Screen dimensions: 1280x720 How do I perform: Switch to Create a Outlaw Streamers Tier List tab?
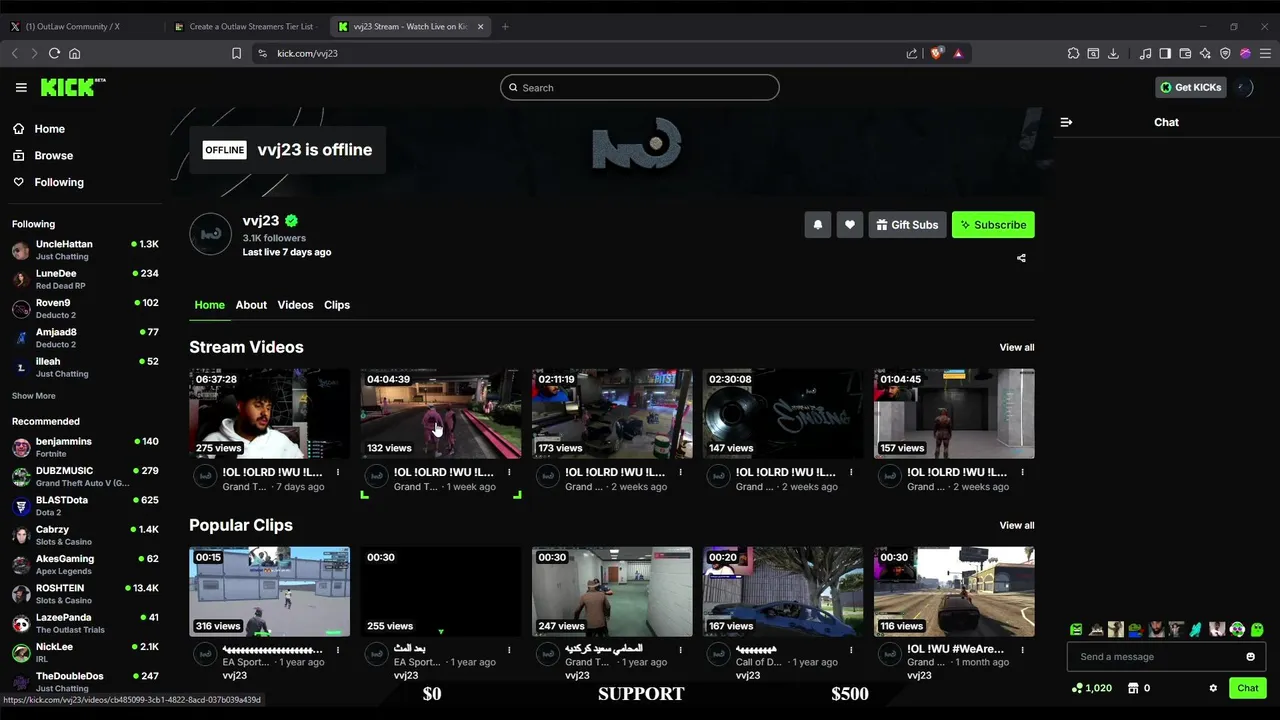coord(243,26)
